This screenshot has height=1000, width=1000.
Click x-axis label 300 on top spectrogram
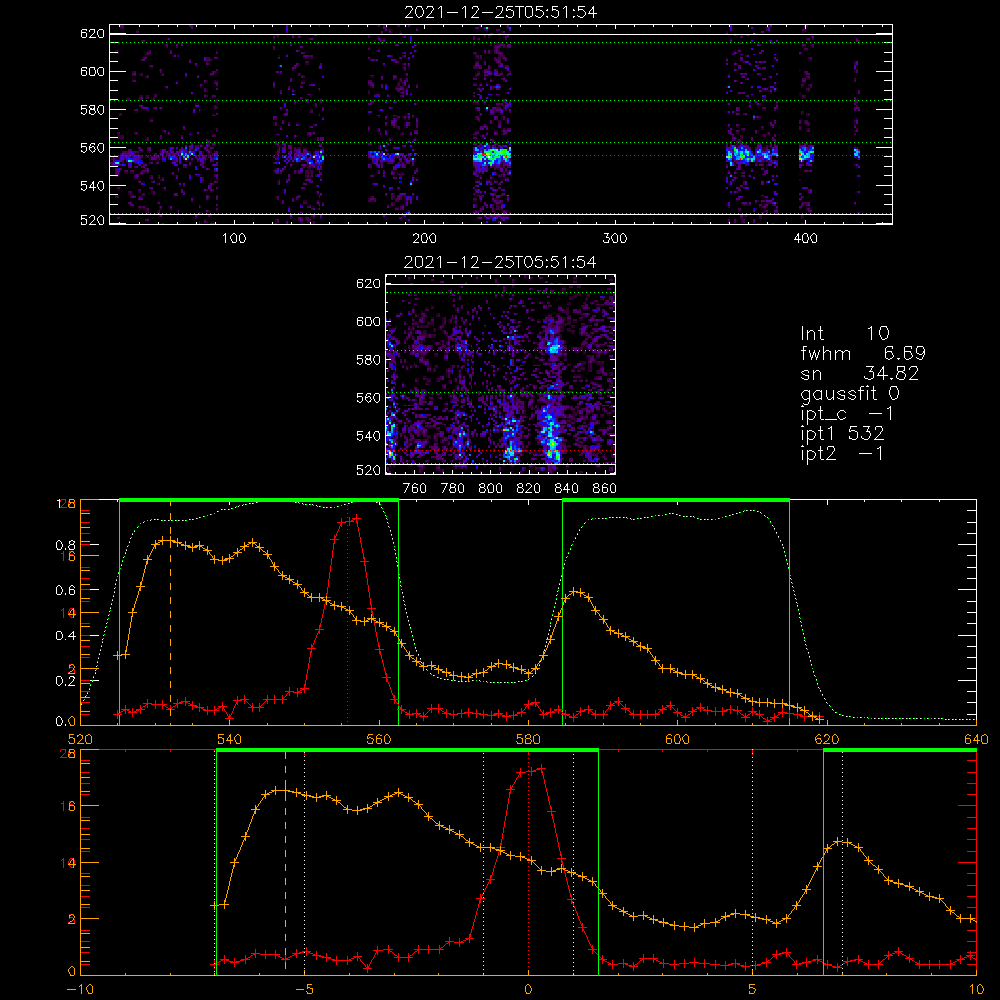coord(615,239)
